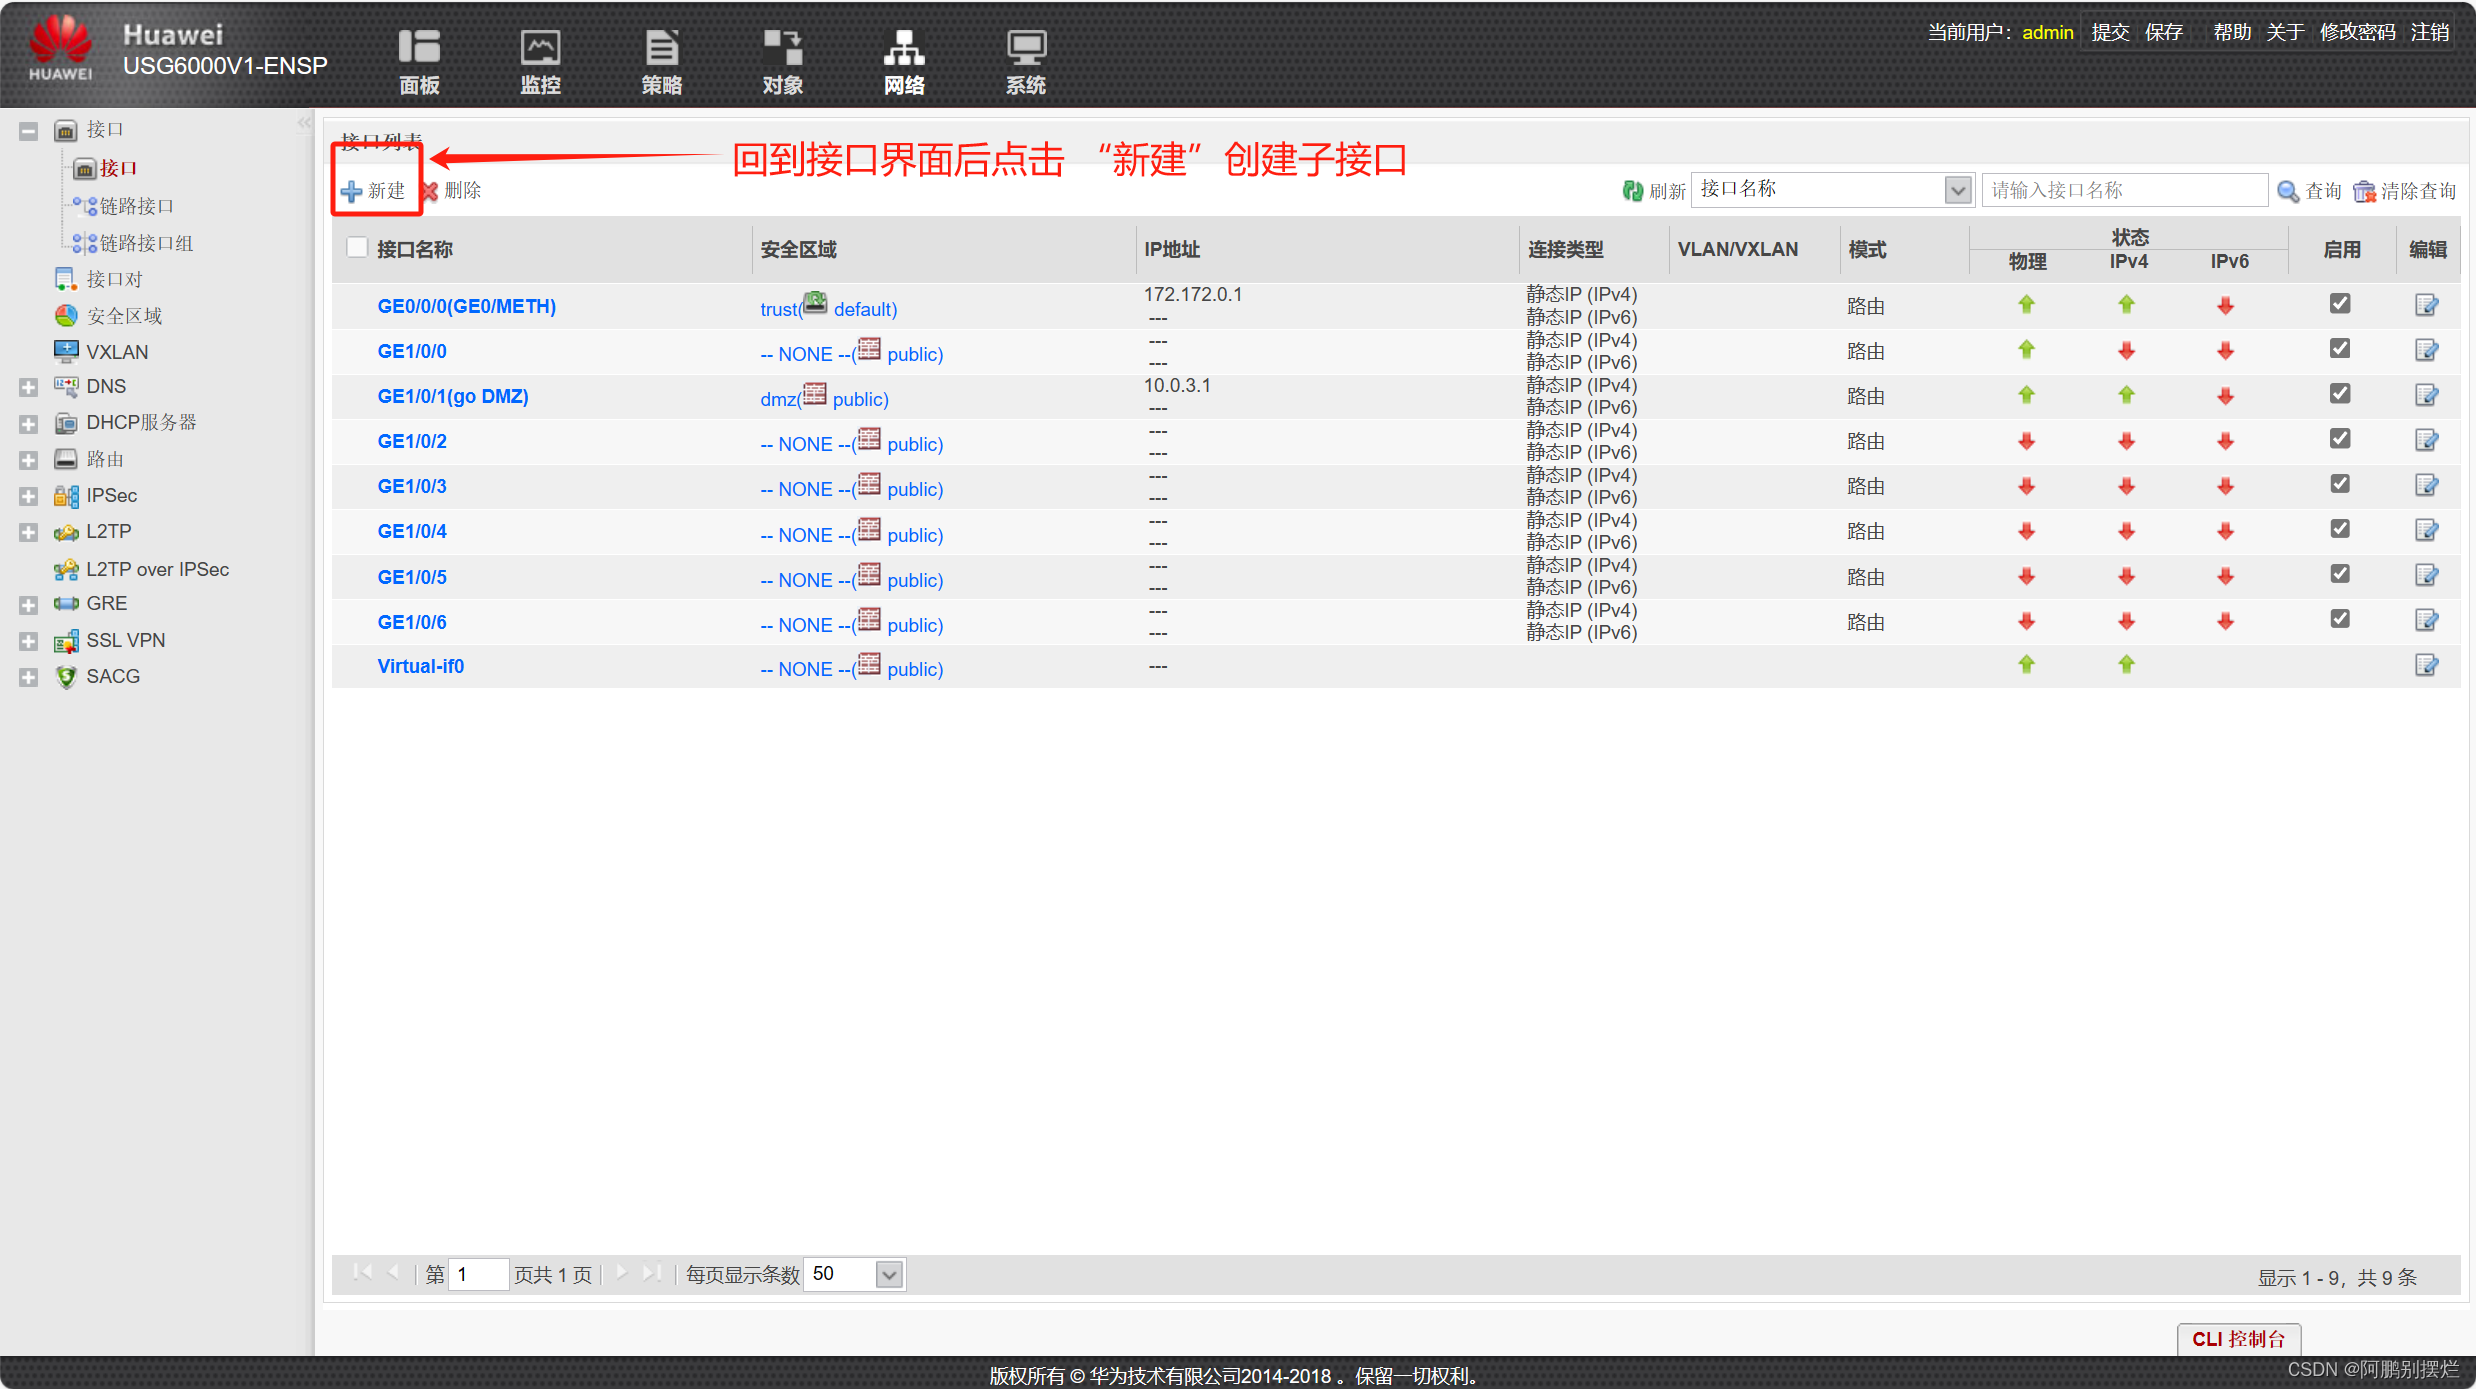The image size is (2476, 1389).
Task: Open the per-page count dropdown
Action: (888, 1275)
